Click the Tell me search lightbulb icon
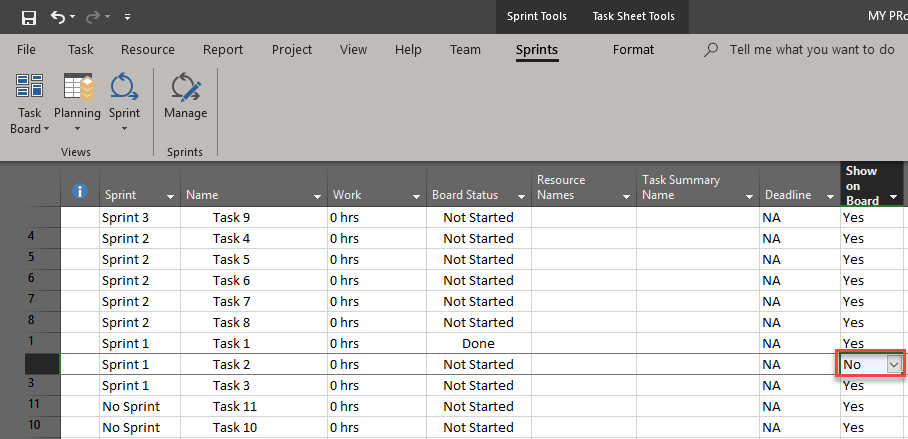The height and width of the screenshot is (439, 908). pyautogui.click(x=711, y=49)
